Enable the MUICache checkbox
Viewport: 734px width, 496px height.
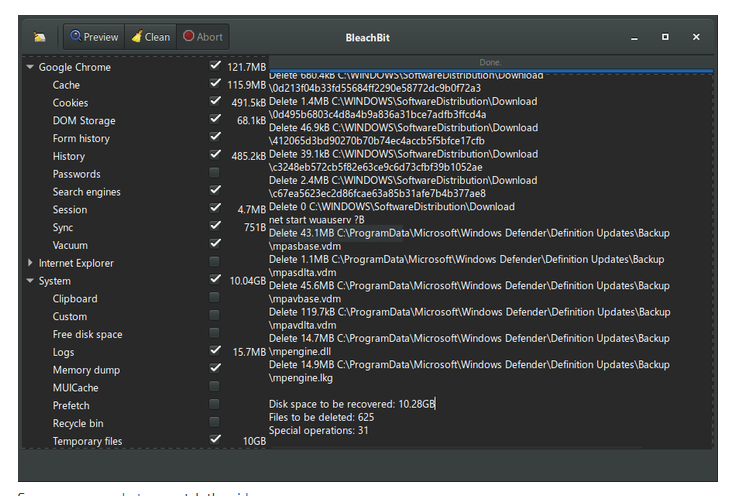[x=214, y=386]
